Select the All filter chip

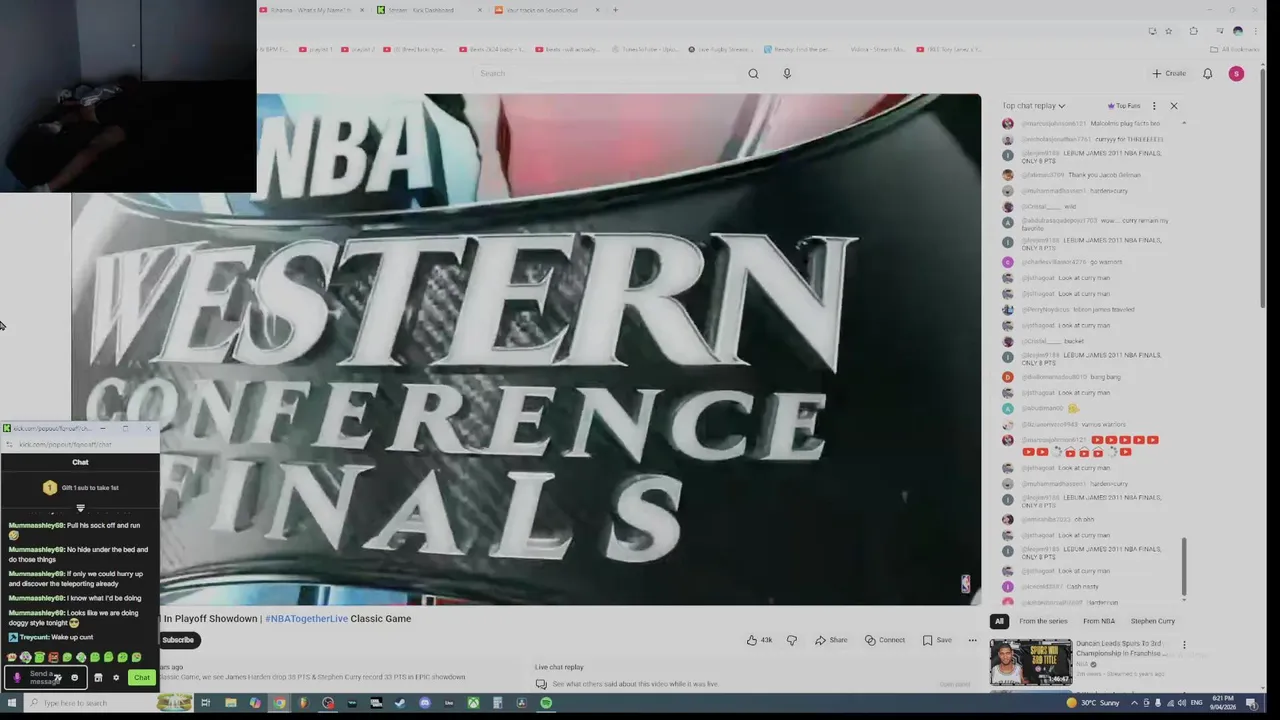[x=999, y=621]
